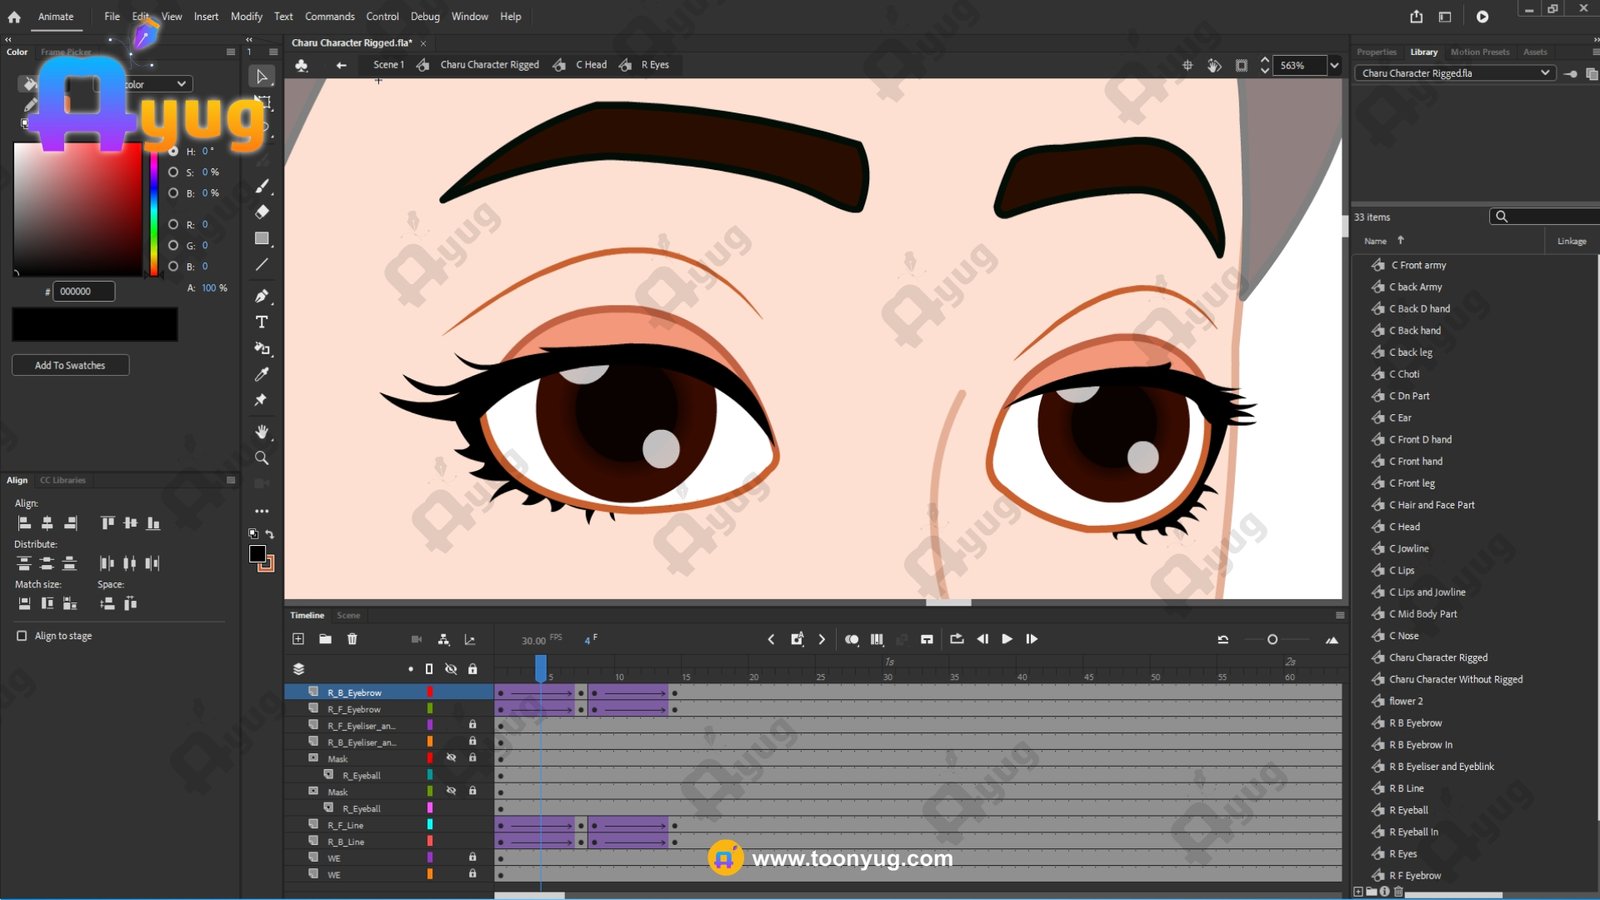The width and height of the screenshot is (1600, 900).
Task: Pick the Eyedropper tool
Action: click(262, 374)
